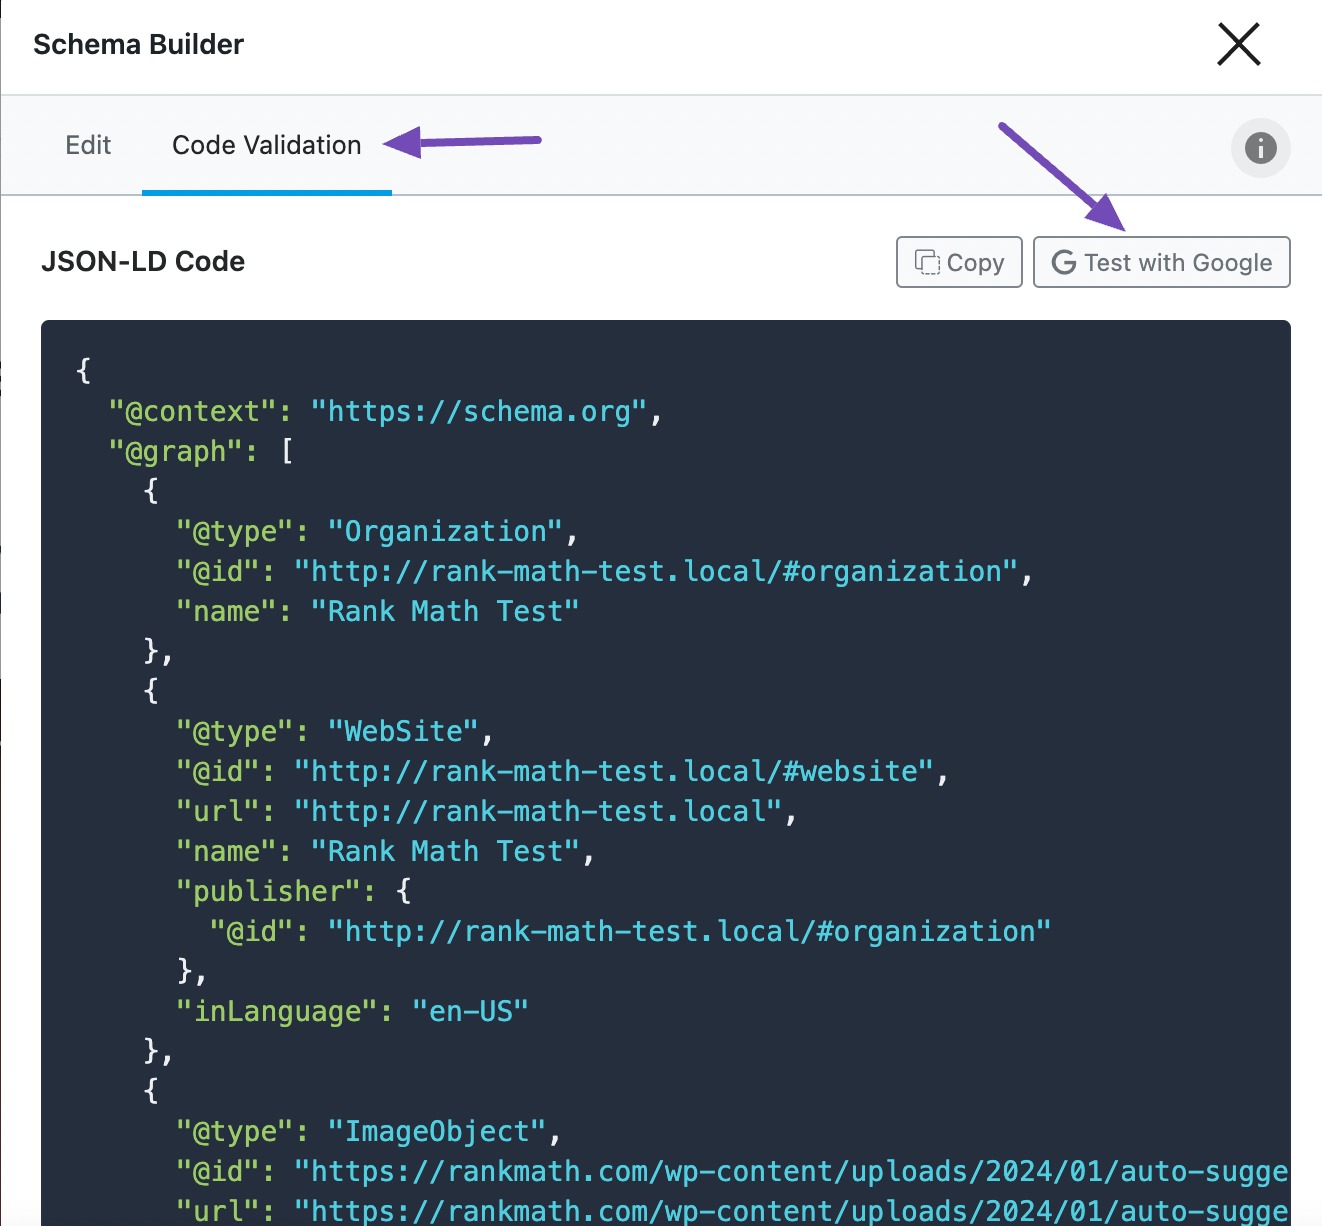Image resolution: width=1322 pixels, height=1226 pixels.
Task: Click the "https://schema.org" value
Action: (479, 411)
